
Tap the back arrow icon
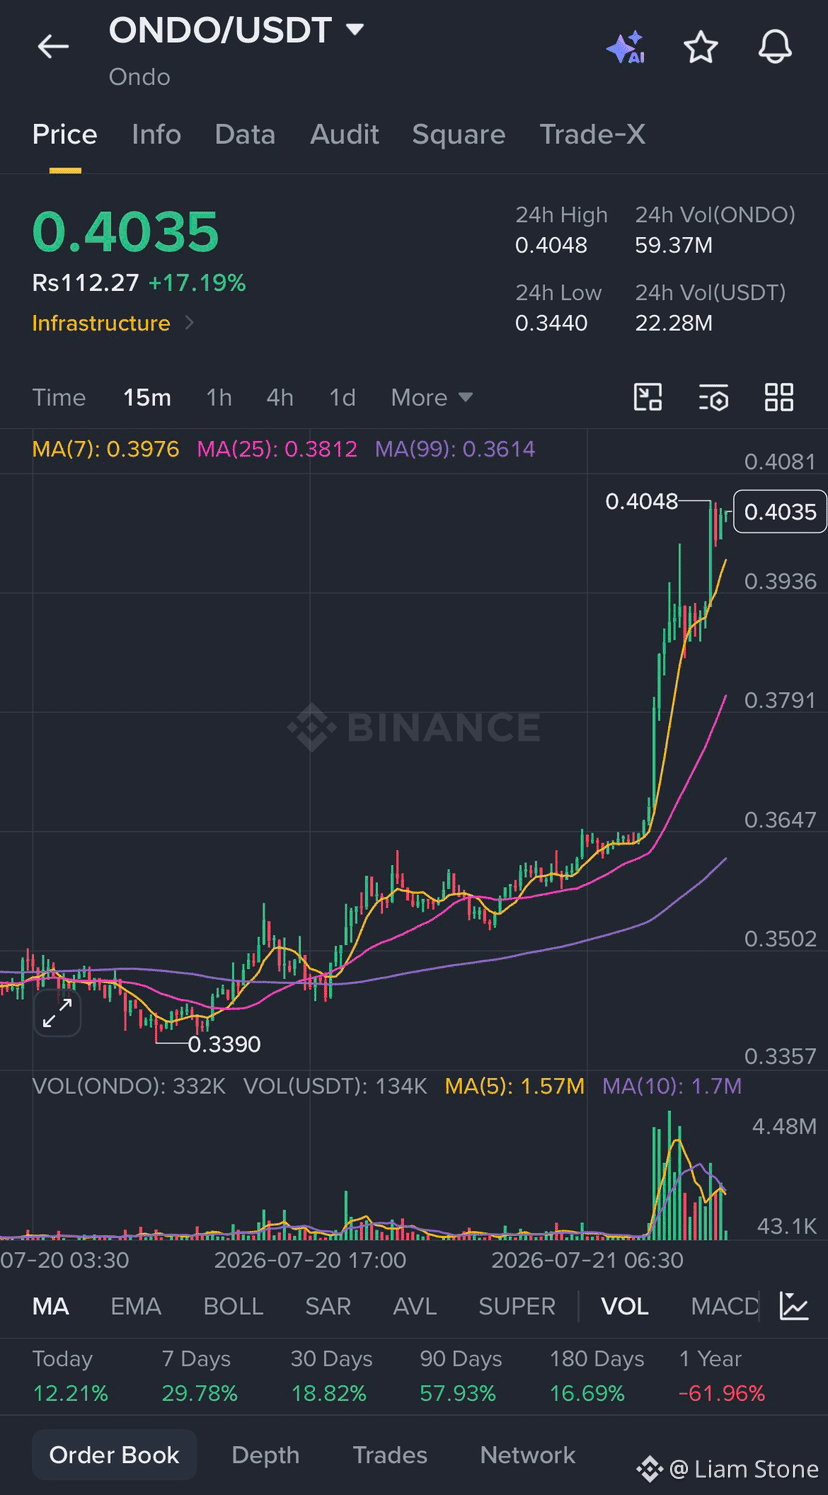[53, 46]
